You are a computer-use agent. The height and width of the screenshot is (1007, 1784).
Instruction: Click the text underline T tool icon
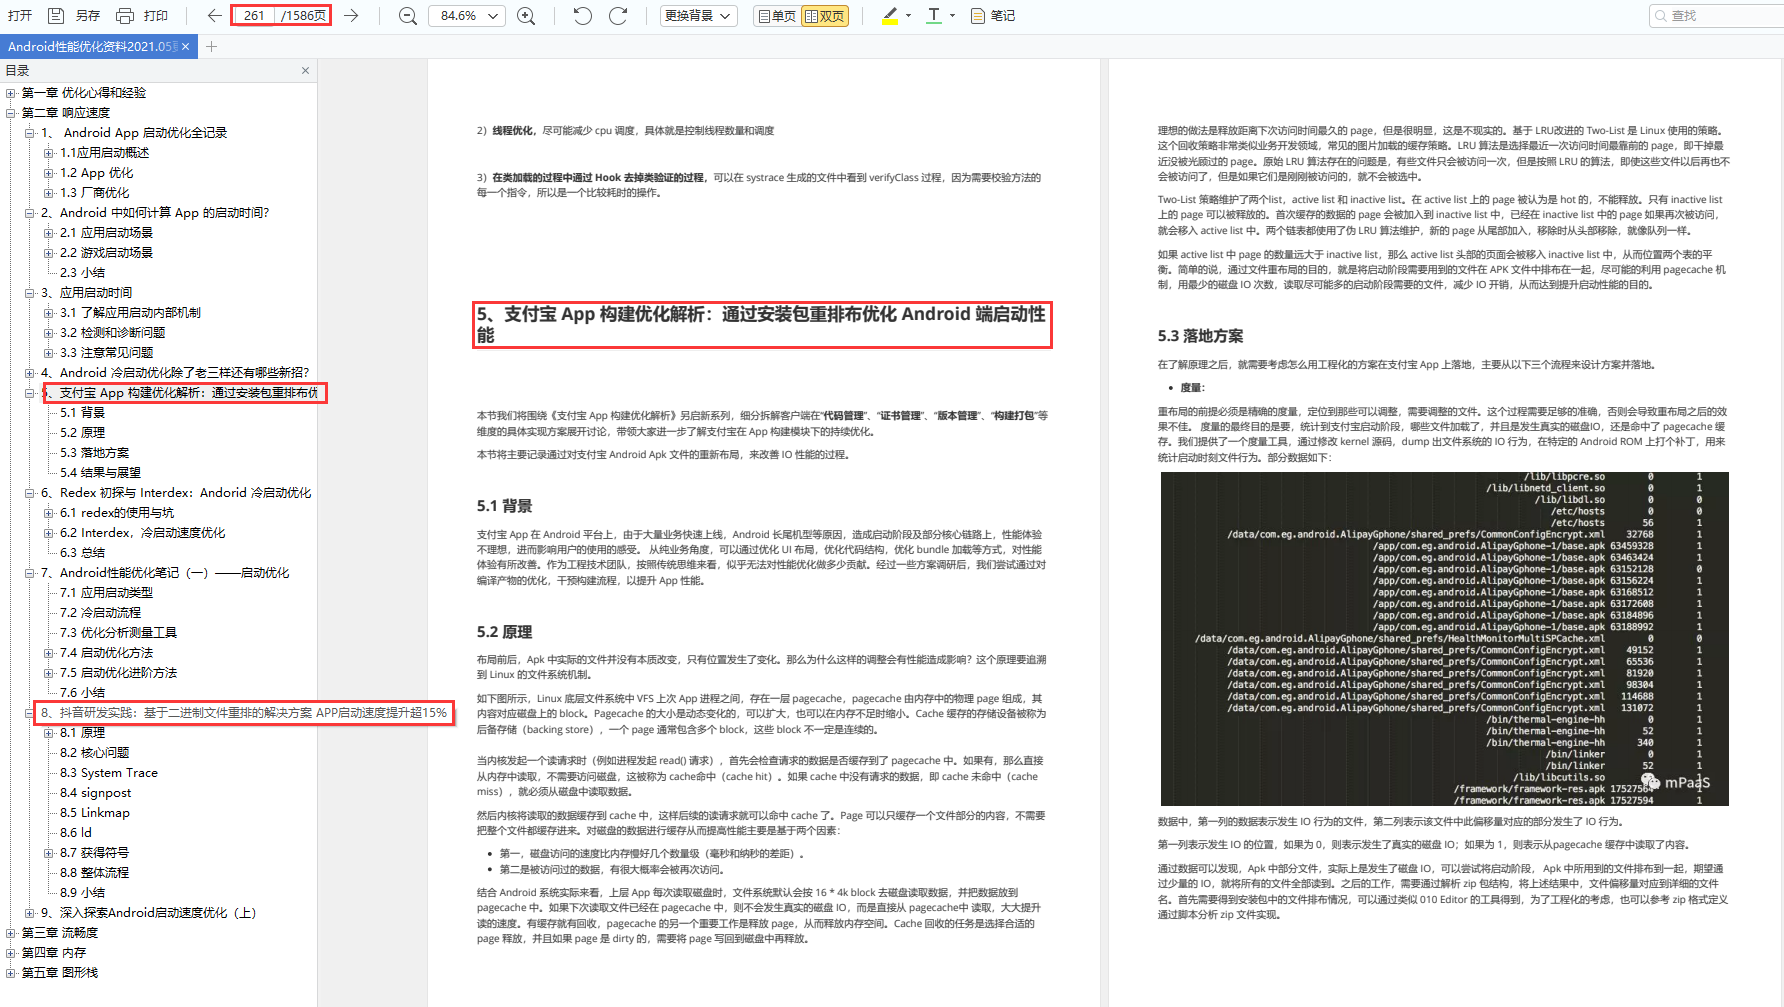pos(934,16)
